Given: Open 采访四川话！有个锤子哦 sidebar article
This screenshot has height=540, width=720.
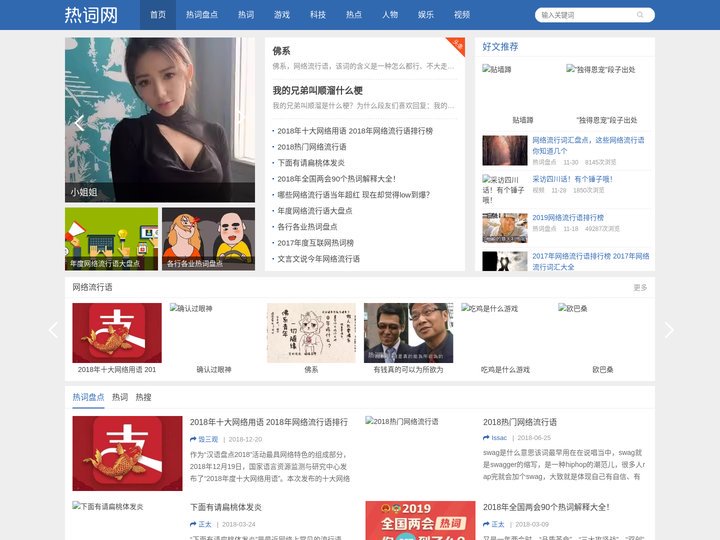Looking at the screenshot, I should pos(572,179).
